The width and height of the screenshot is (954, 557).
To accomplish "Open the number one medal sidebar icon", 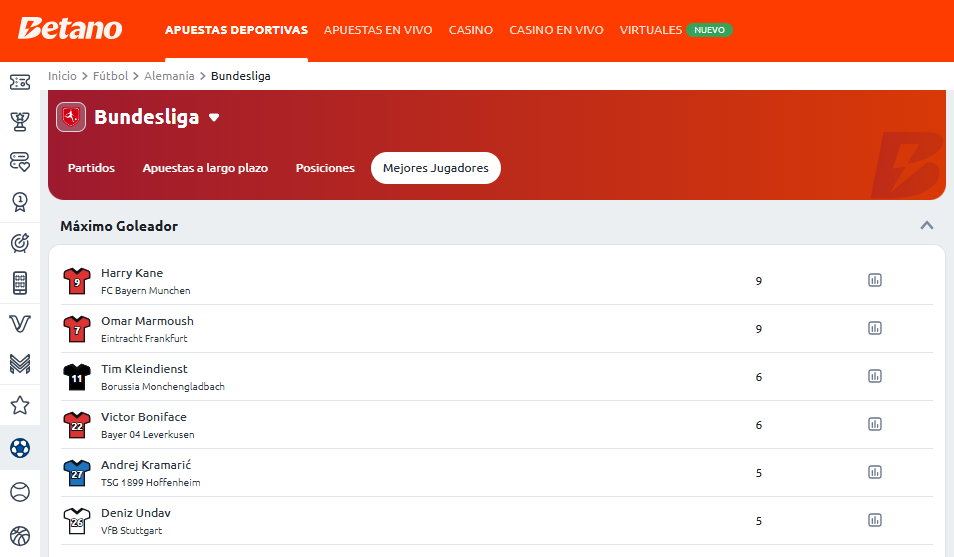I will (x=20, y=202).
